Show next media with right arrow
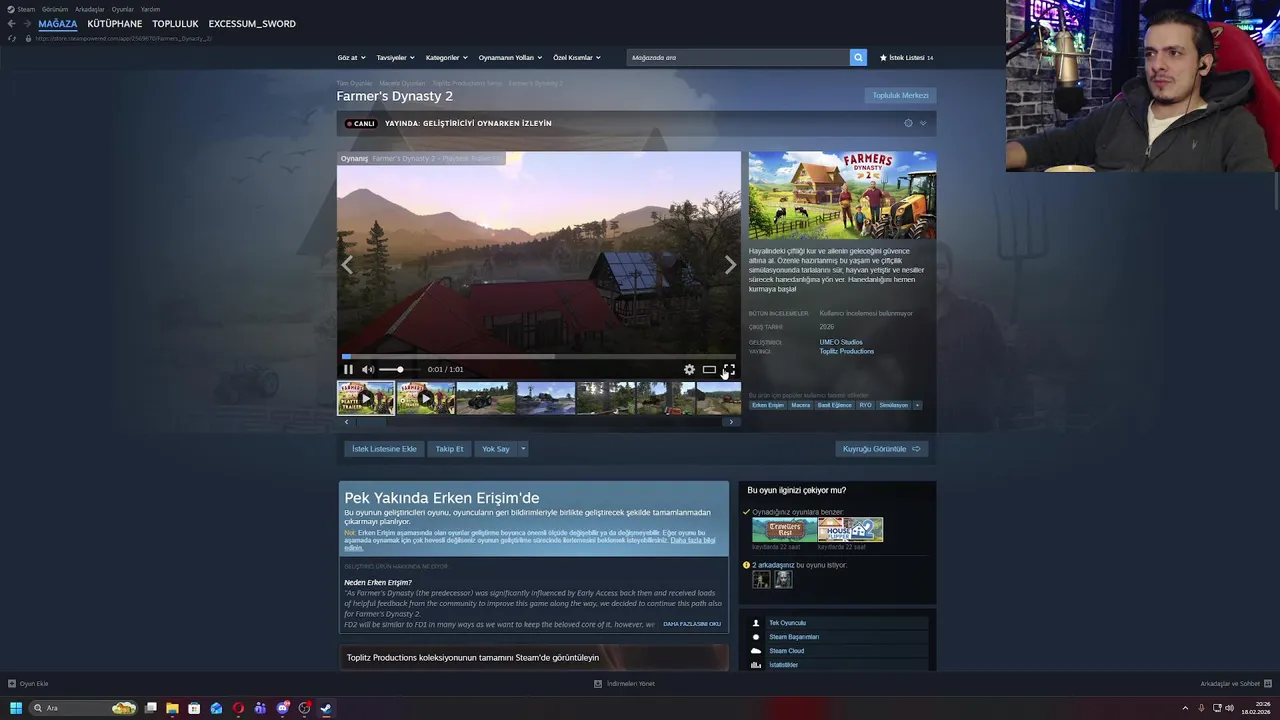Viewport: 1280px width, 720px height. pyautogui.click(x=730, y=265)
